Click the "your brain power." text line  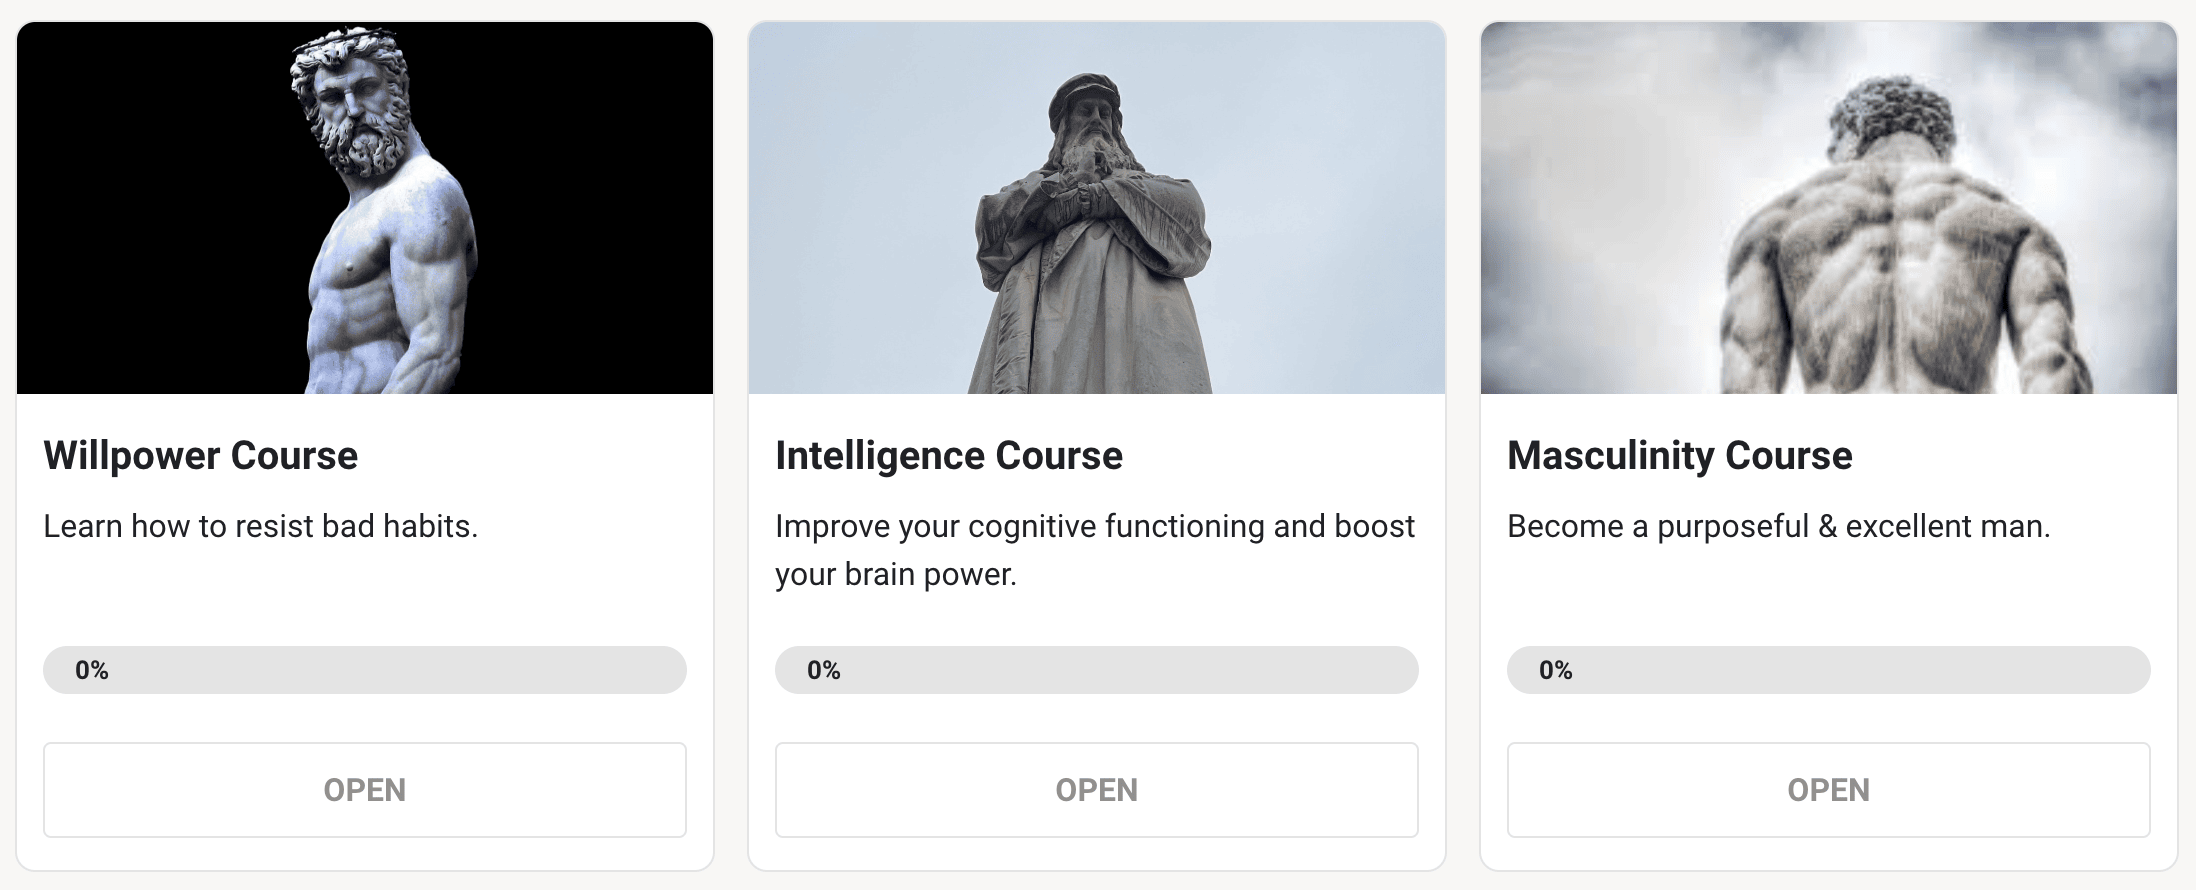(x=895, y=574)
